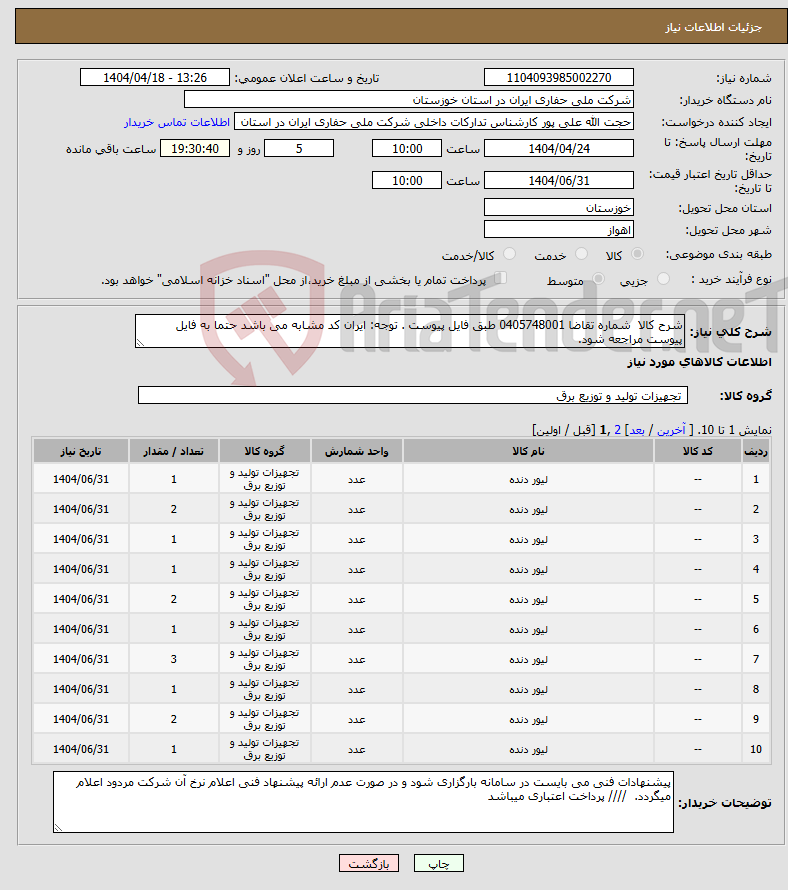Select the کالا/خدمت radio button
788x890 pixels.
[x=509, y=254]
